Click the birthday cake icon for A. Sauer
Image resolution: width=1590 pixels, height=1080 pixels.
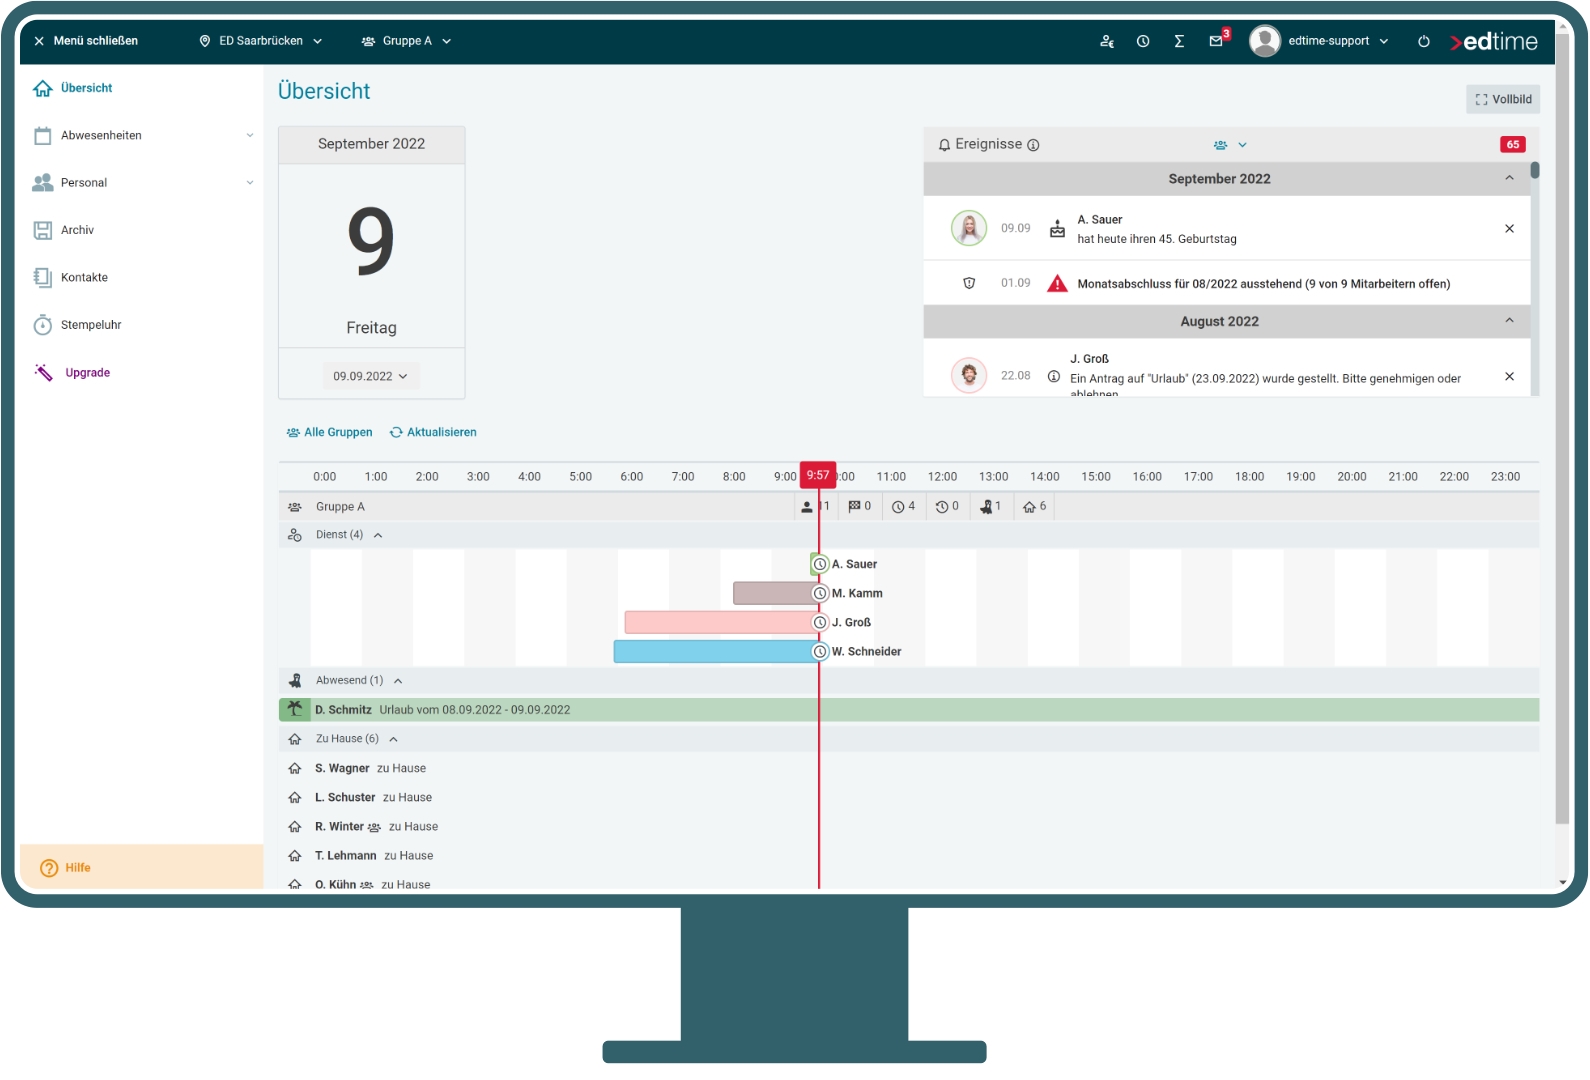tap(1057, 229)
